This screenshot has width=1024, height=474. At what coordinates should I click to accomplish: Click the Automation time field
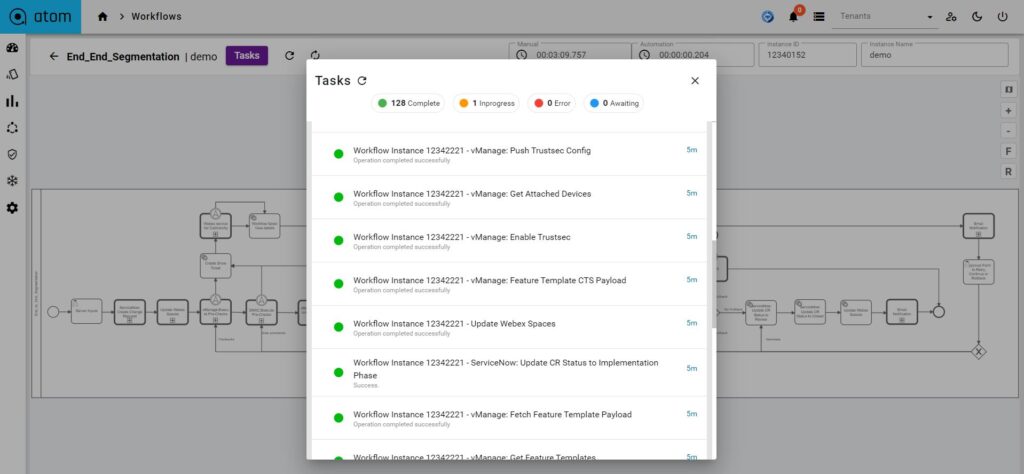(692, 55)
